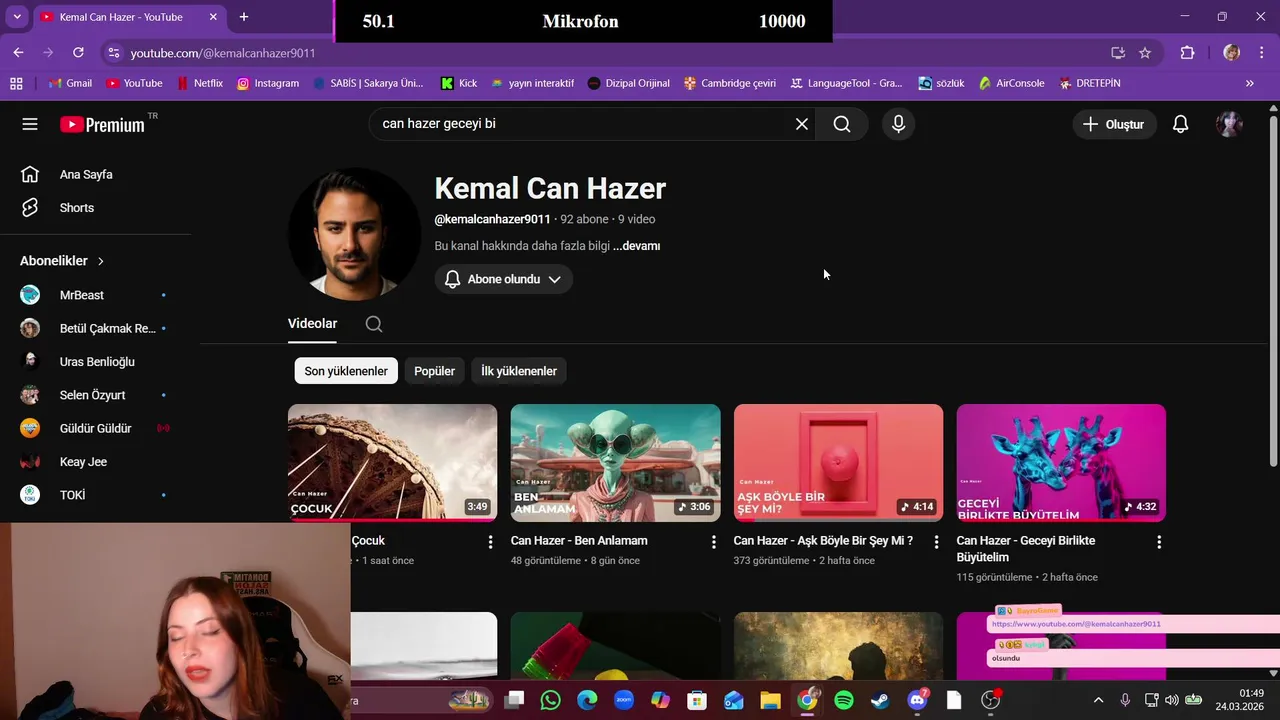
Task: Open the YouTube guide hamburger menu
Action: (x=30, y=124)
